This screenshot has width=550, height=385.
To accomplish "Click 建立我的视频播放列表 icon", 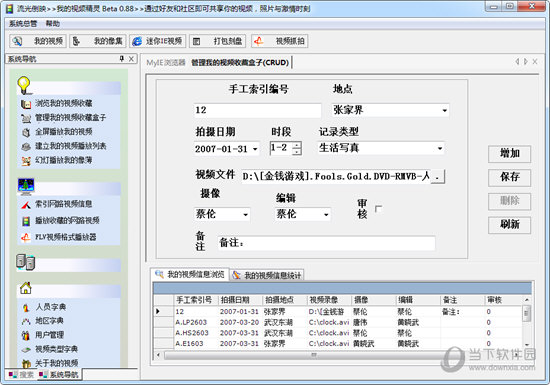I will (x=26, y=147).
